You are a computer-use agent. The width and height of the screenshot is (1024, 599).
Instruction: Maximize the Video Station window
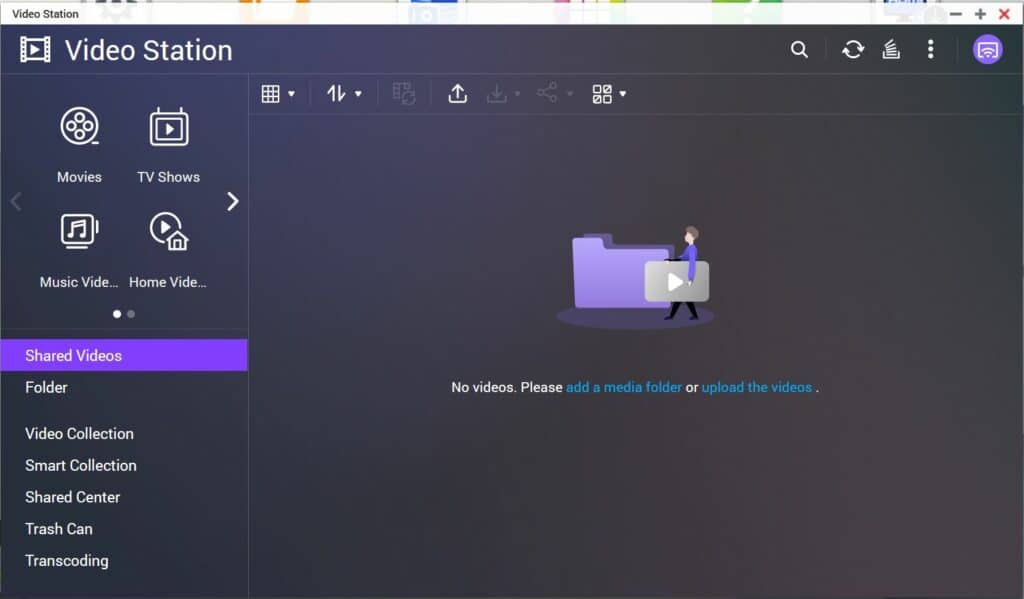coord(980,14)
